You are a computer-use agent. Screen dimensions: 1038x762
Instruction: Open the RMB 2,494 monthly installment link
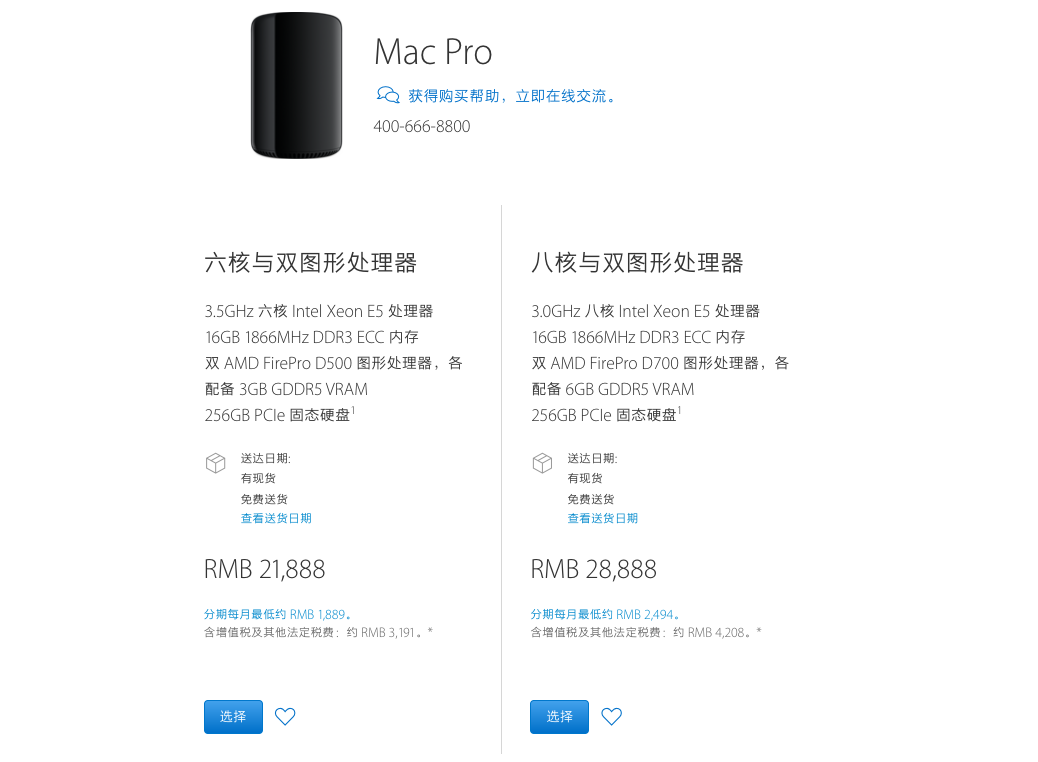tap(604, 614)
